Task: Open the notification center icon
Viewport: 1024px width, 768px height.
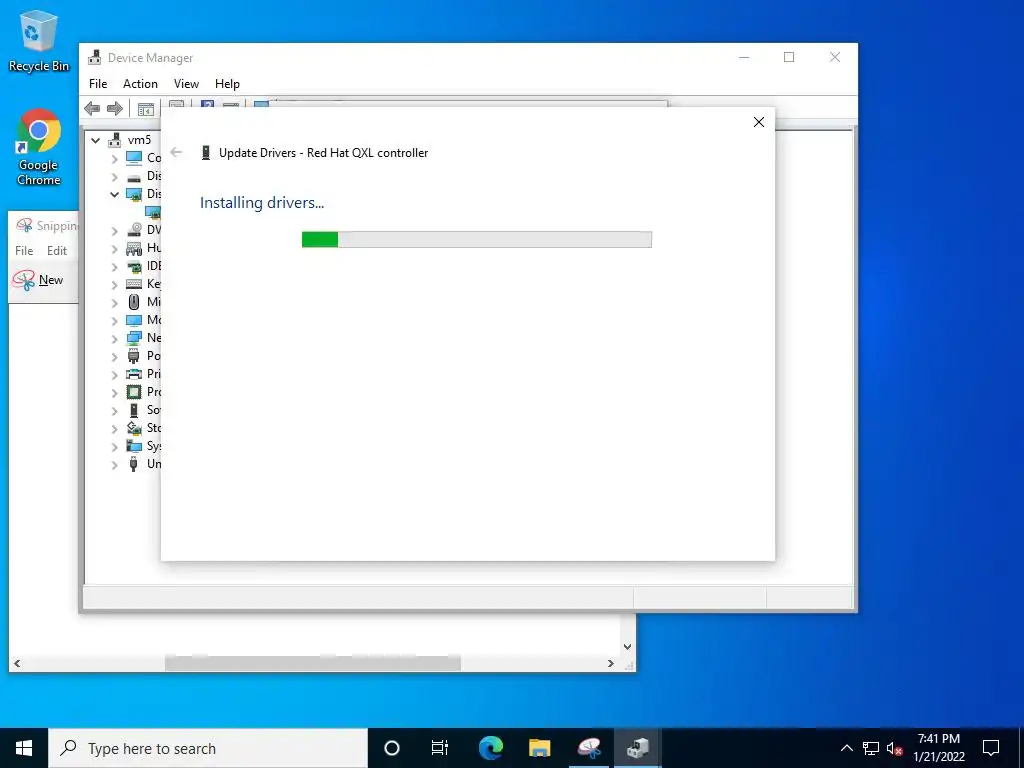Action: pyautogui.click(x=991, y=748)
